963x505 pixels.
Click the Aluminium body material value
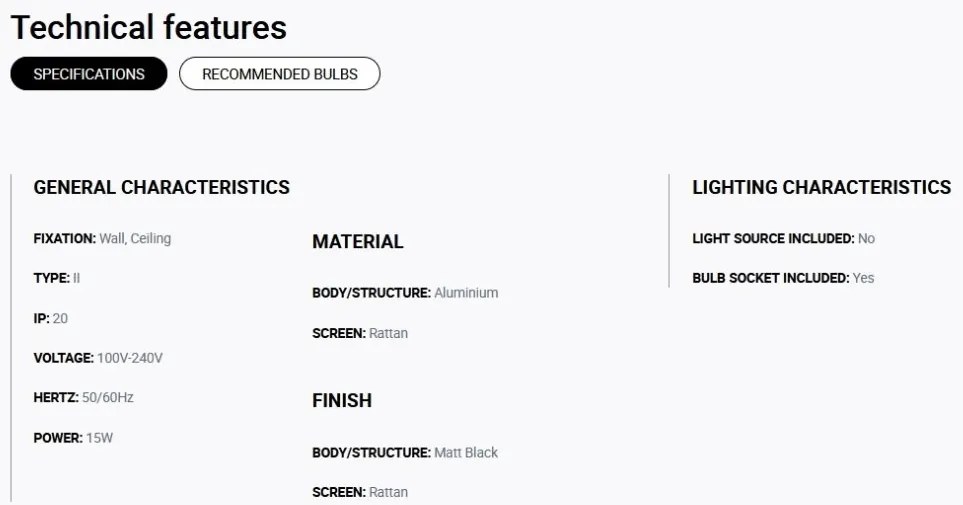pos(466,293)
